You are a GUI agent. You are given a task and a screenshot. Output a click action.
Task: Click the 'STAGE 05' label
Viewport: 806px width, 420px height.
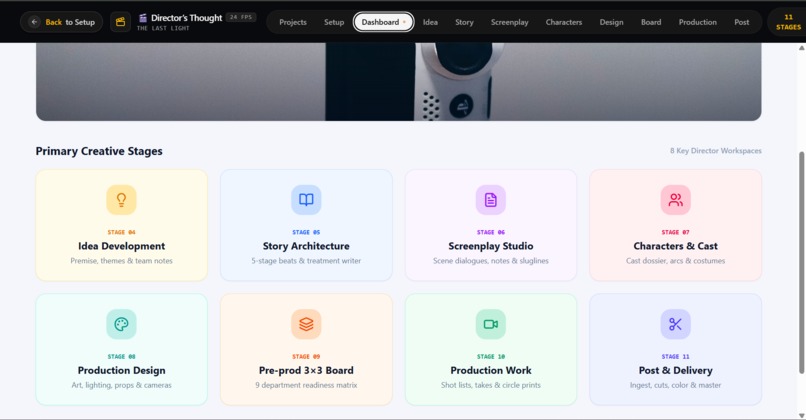pyautogui.click(x=306, y=232)
